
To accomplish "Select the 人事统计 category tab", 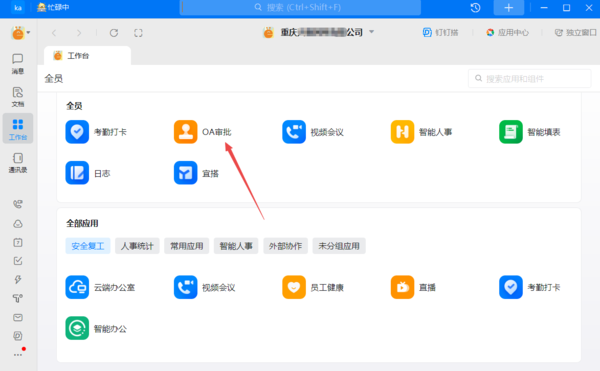I will pyautogui.click(x=137, y=246).
